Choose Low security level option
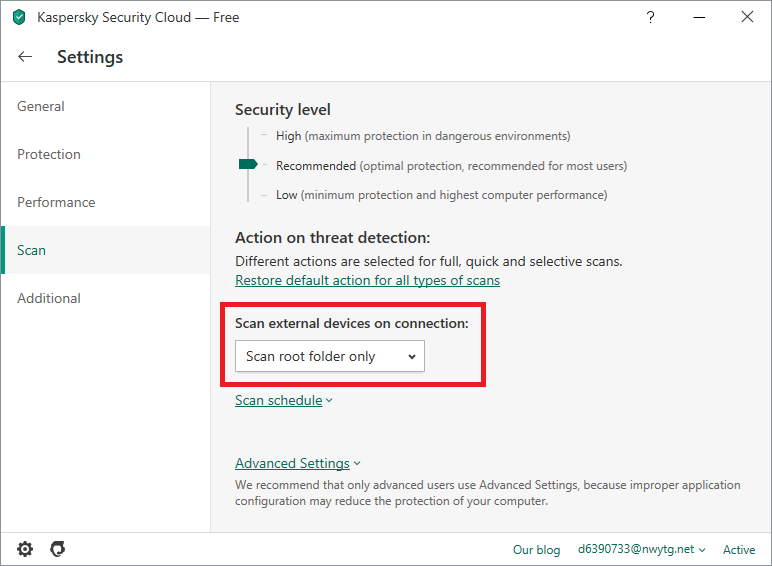The height and width of the screenshot is (566, 772). (x=286, y=195)
